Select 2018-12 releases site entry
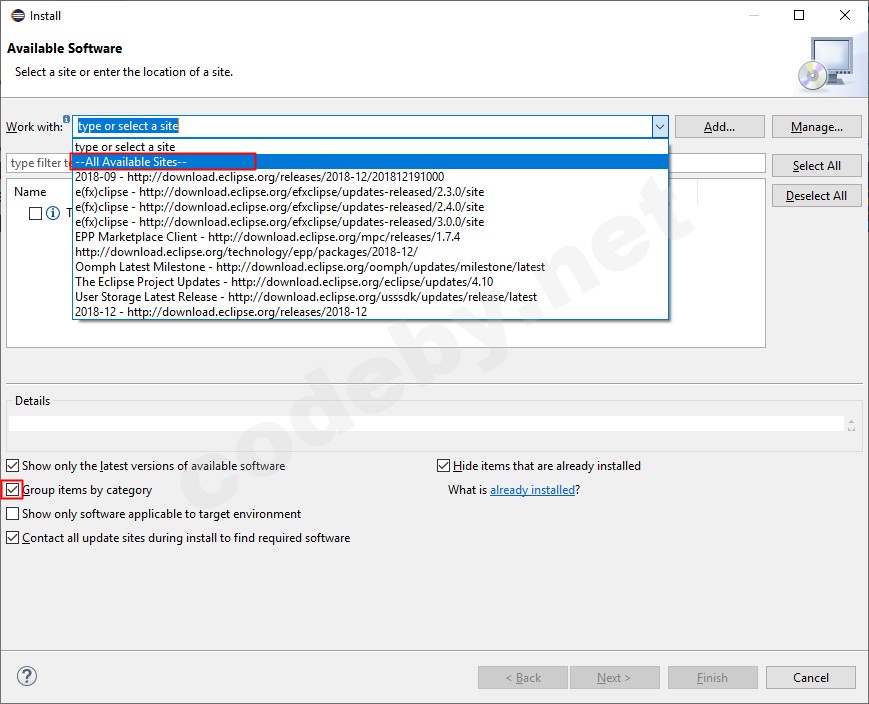 pyautogui.click(x=370, y=312)
